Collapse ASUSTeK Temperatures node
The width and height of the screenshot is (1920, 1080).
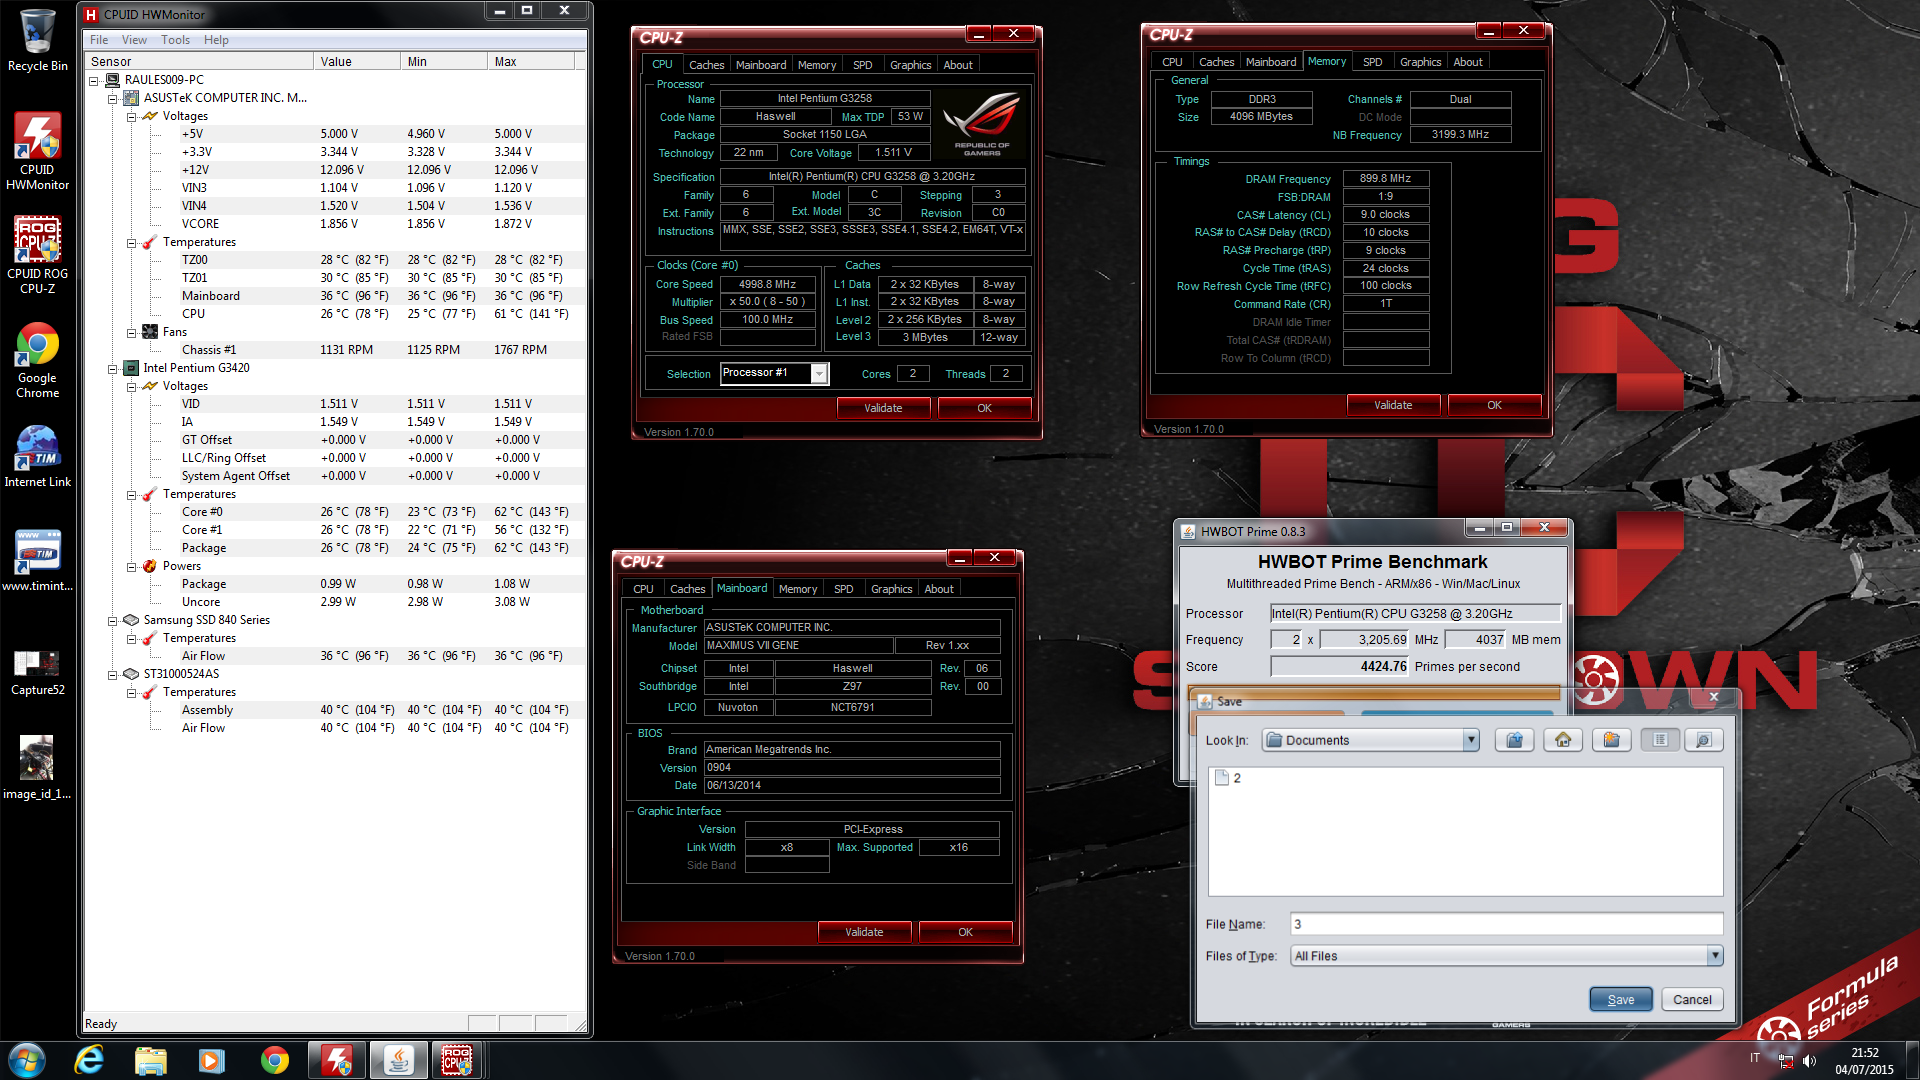(131, 242)
